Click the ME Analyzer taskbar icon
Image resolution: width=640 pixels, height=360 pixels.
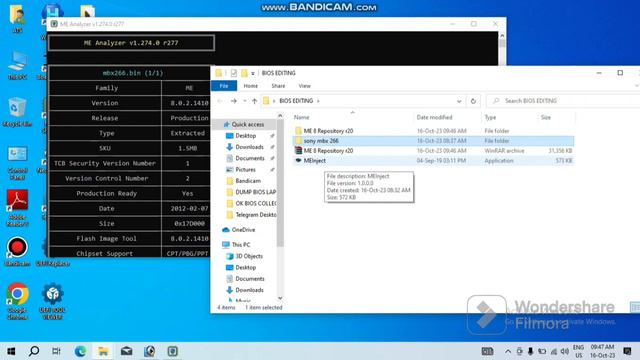click(173, 351)
